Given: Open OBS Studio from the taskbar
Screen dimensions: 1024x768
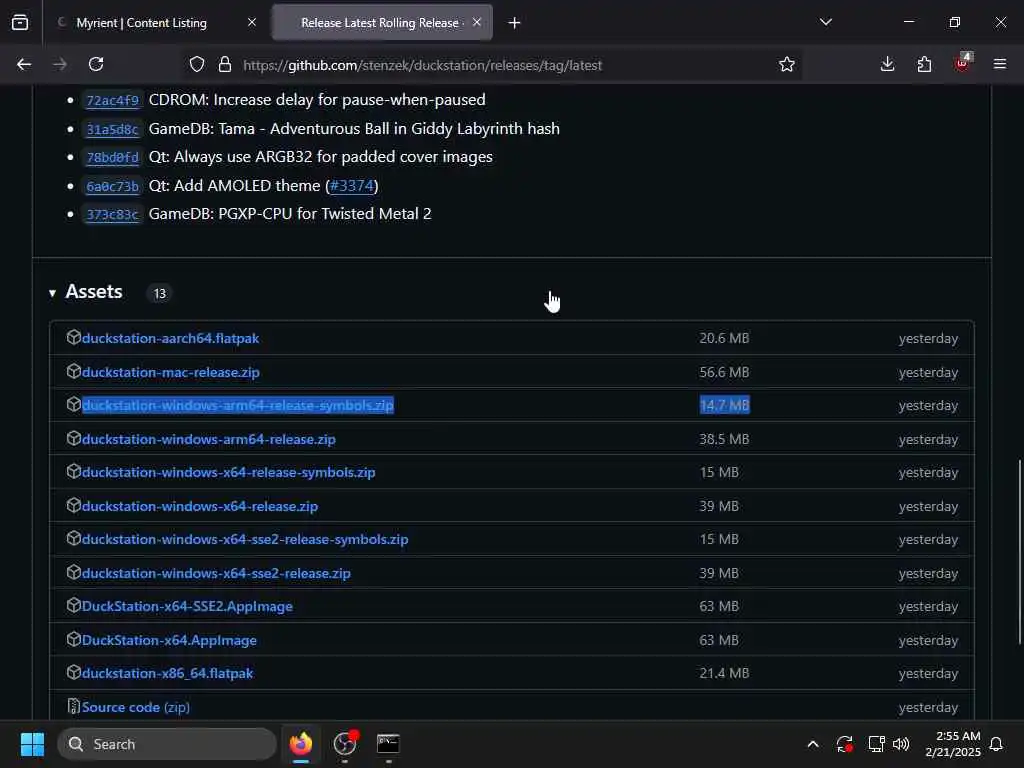Looking at the screenshot, I should click(x=345, y=744).
